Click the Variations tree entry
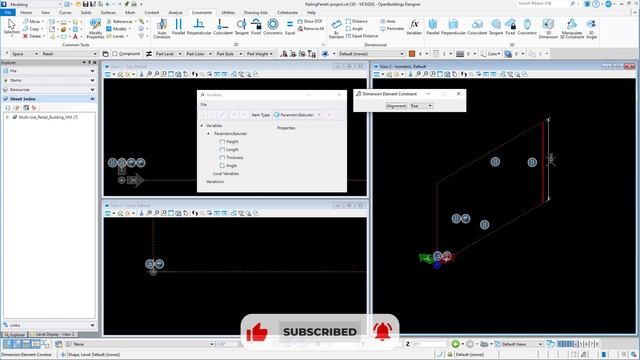Viewport: 640px width, 360px height. 215,182
